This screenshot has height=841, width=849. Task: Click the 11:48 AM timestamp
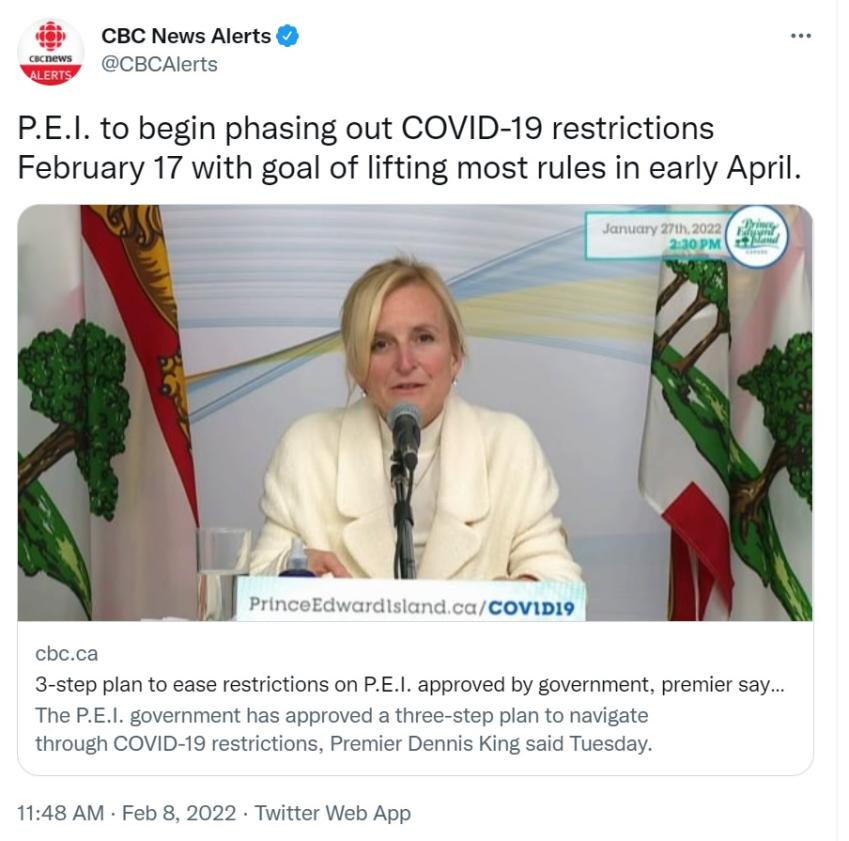[x=61, y=813]
